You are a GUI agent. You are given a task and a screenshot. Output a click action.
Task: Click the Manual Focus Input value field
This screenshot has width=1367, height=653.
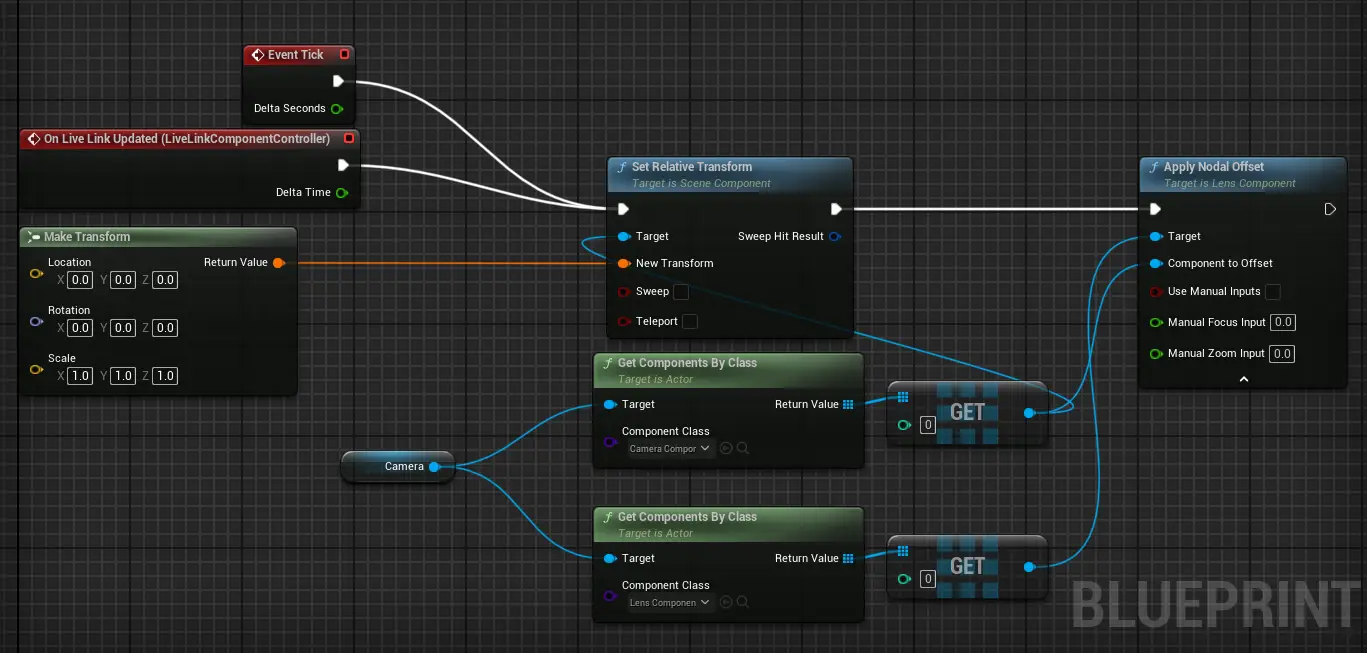click(1282, 323)
